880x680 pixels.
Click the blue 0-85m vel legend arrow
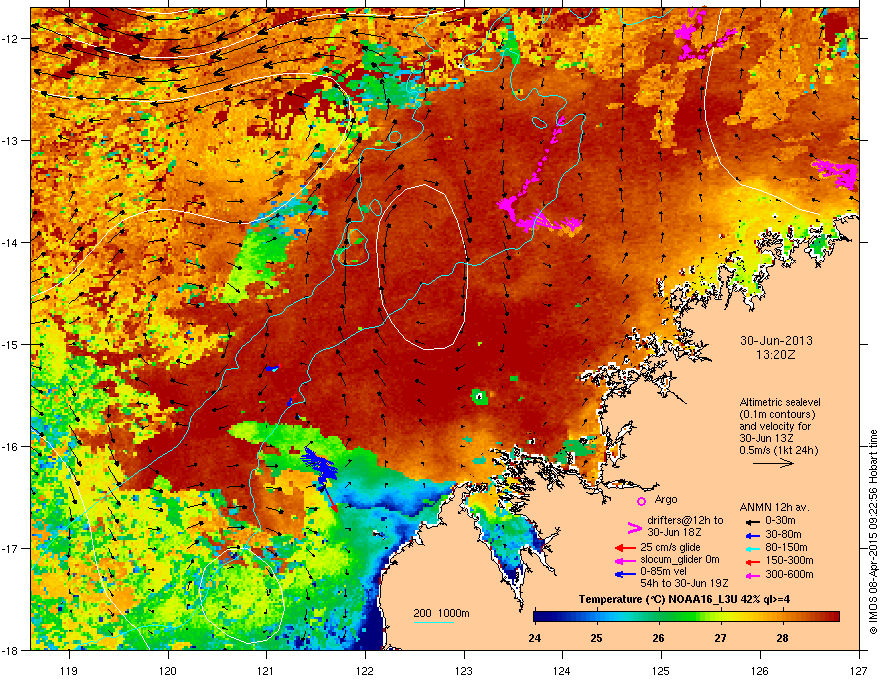click(x=625, y=573)
